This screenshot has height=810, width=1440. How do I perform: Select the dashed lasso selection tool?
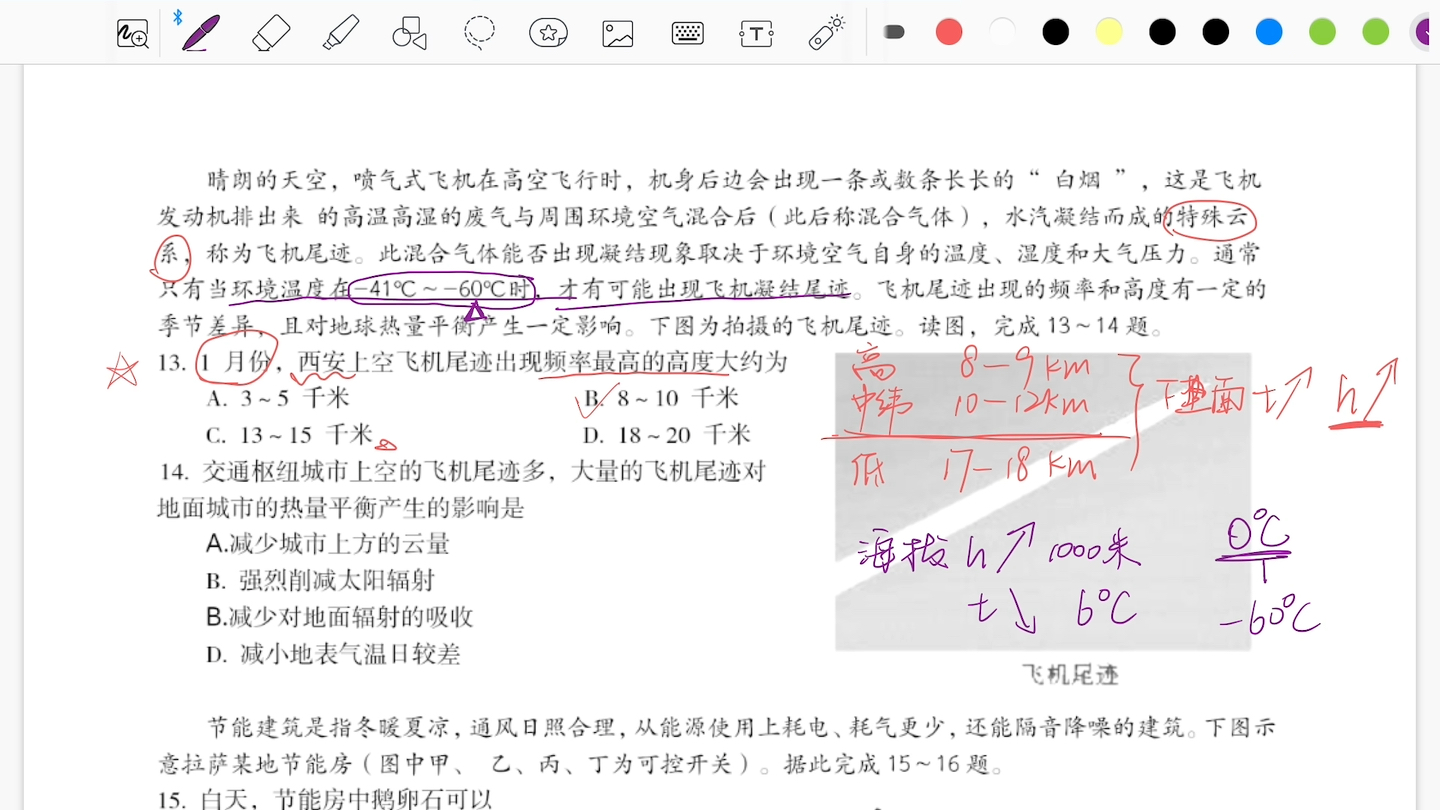480,33
